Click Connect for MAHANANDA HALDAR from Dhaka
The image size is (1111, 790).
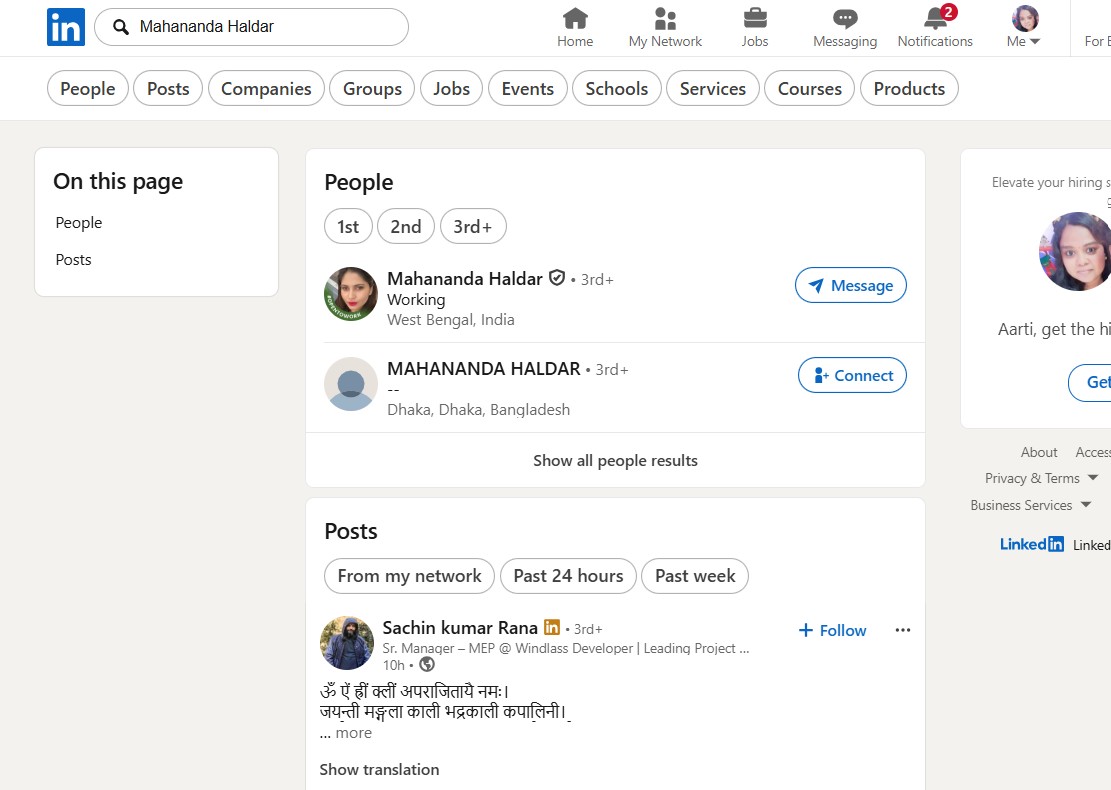852,375
